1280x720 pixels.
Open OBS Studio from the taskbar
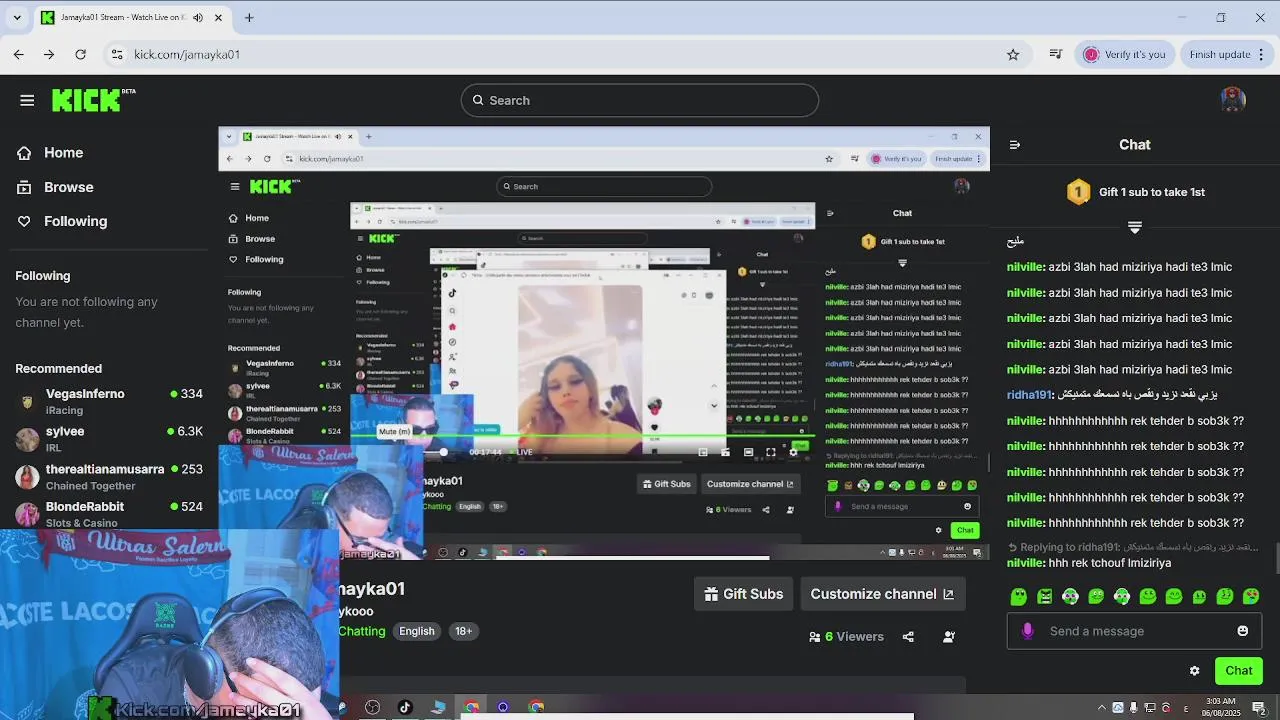coord(373,707)
